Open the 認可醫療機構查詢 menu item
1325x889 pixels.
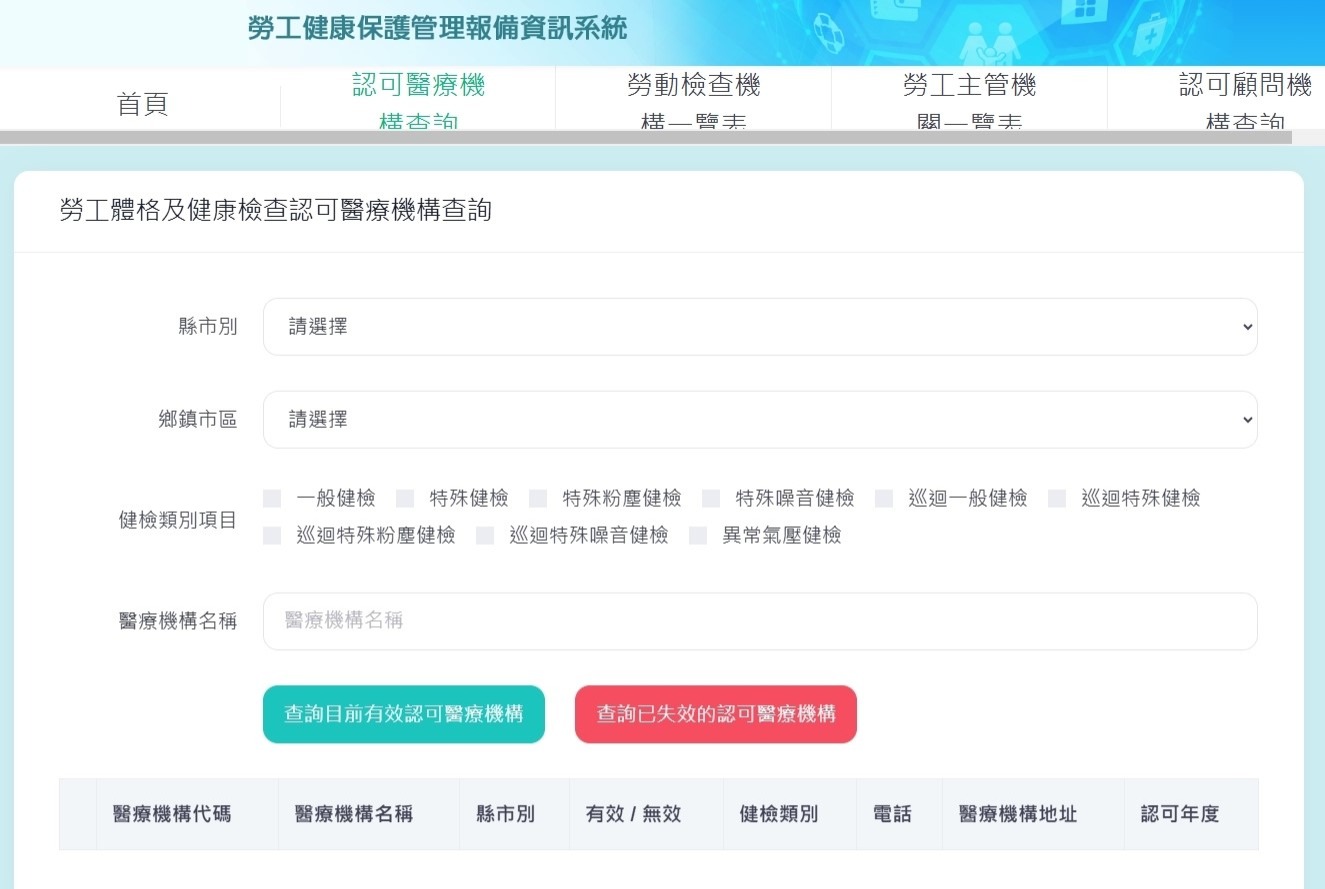point(418,102)
